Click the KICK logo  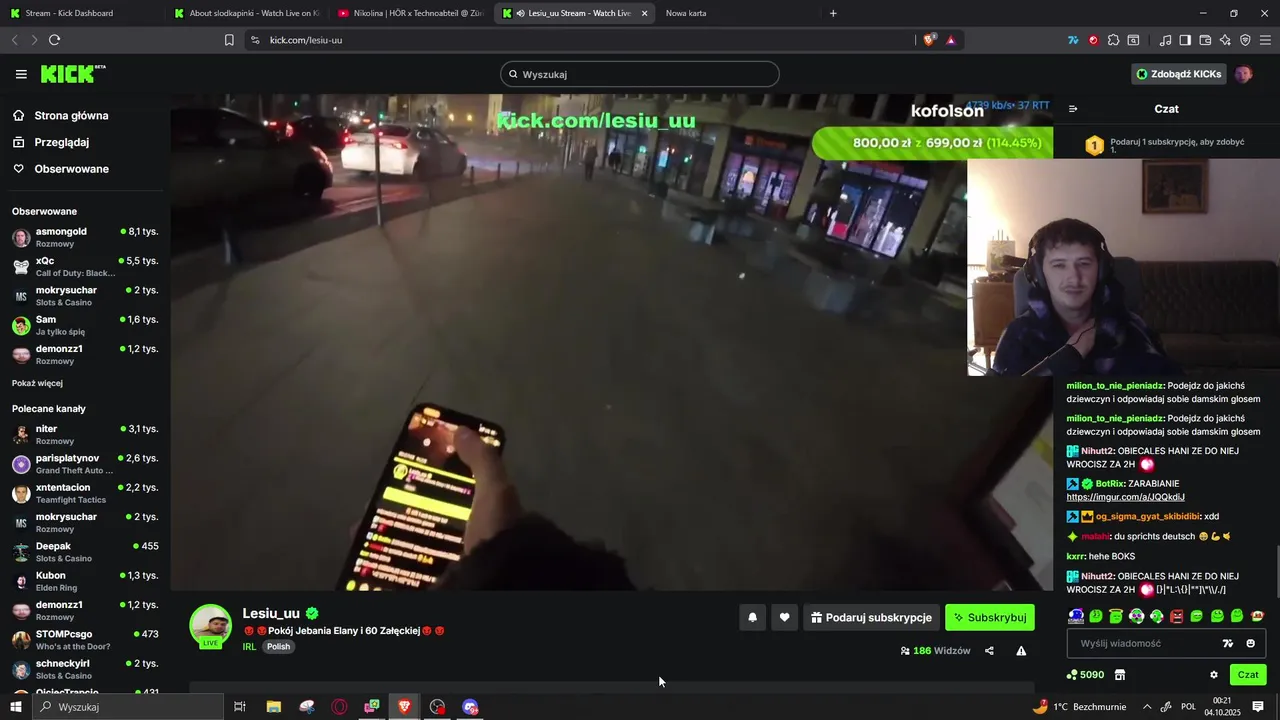tap(72, 74)
